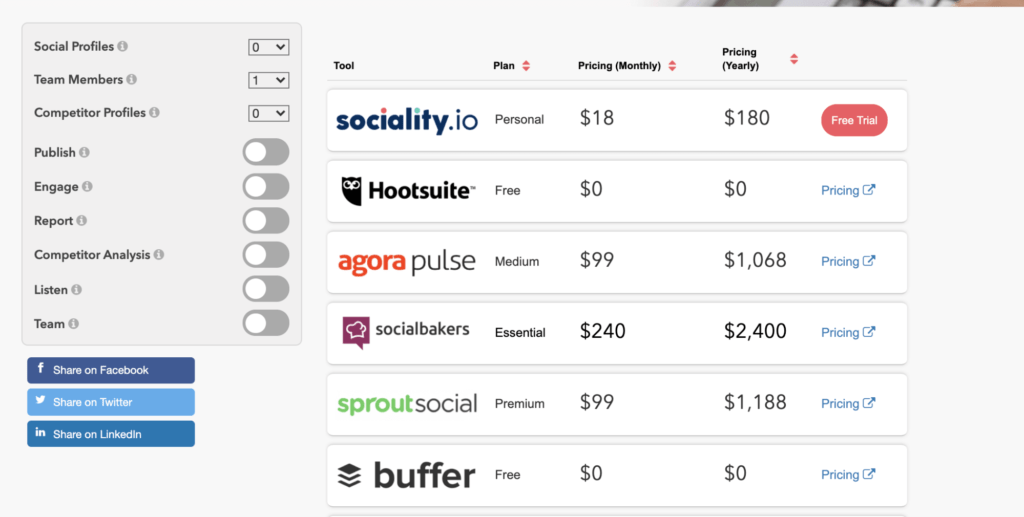Open Hootsuite Pricing link

(848, 191)
